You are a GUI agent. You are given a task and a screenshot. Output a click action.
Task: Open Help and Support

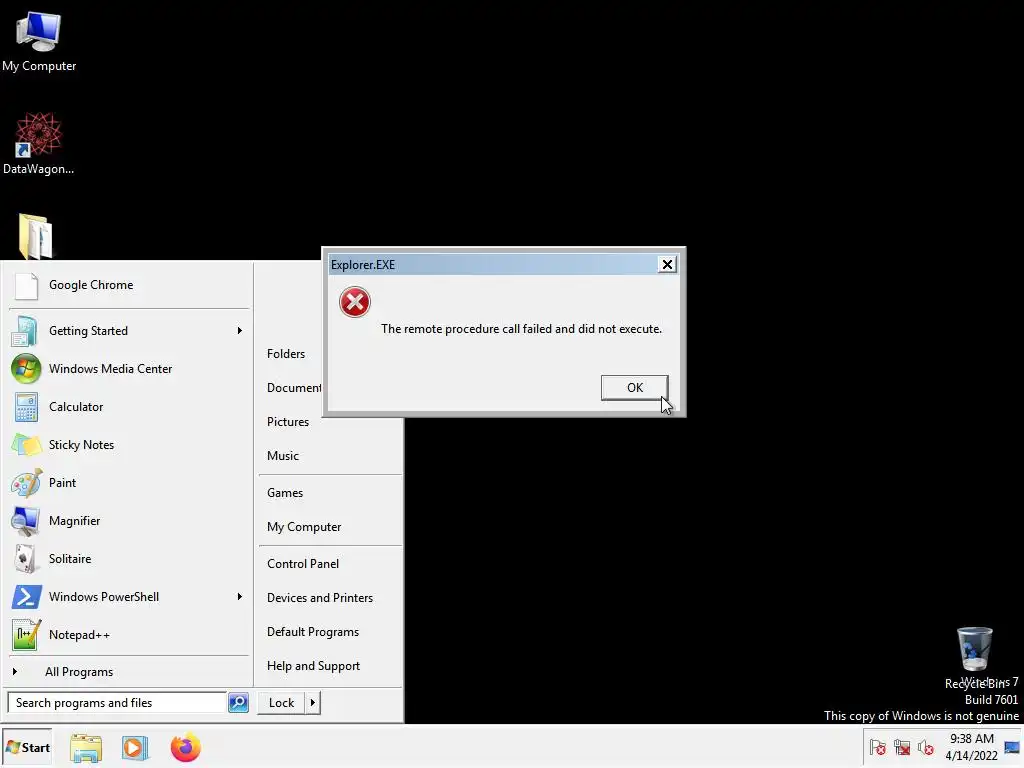313,665
